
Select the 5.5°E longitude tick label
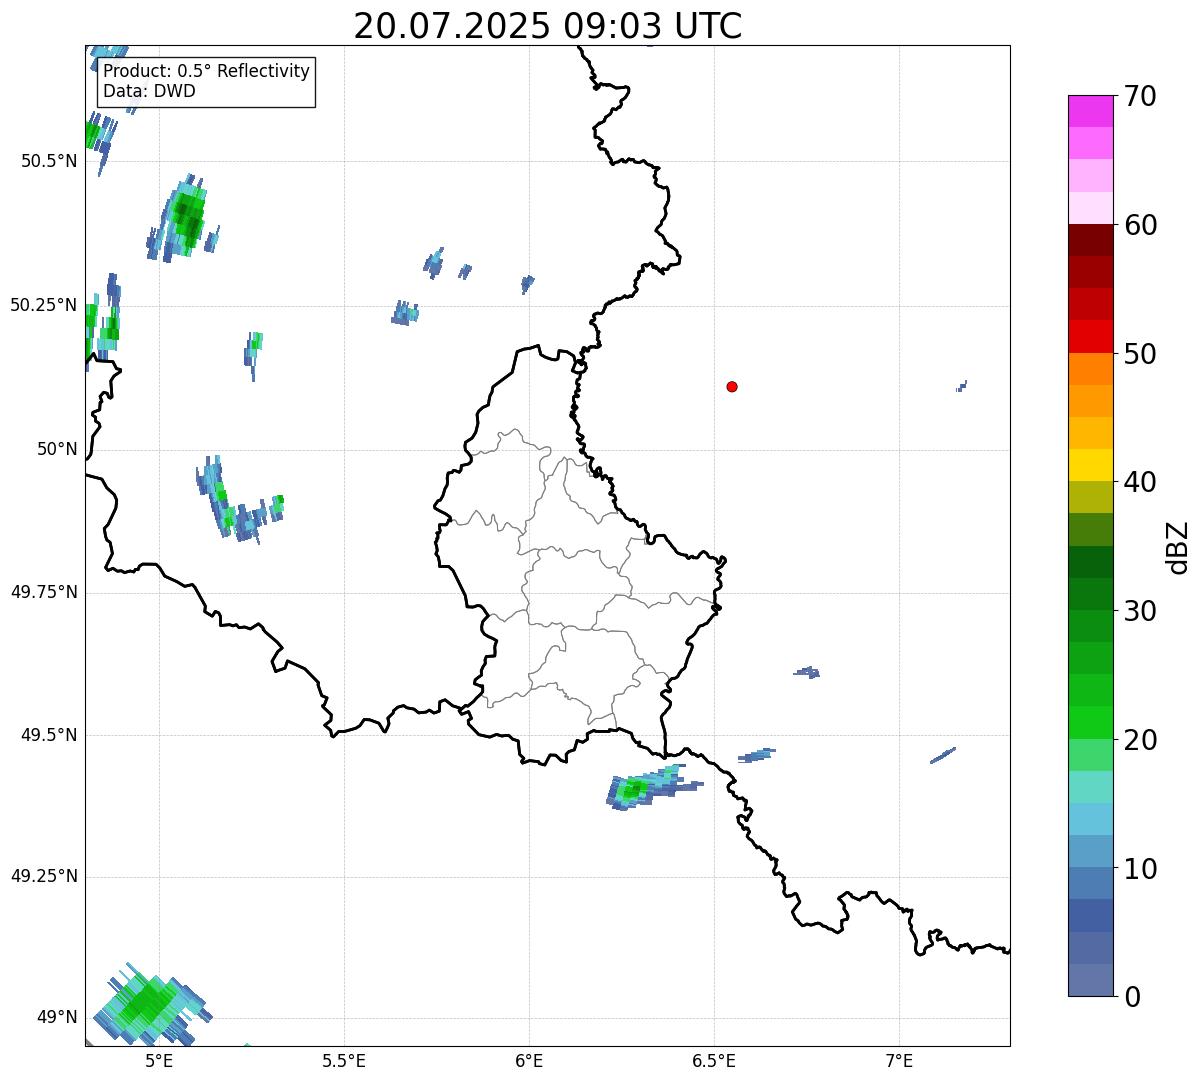pos(344,1060)
